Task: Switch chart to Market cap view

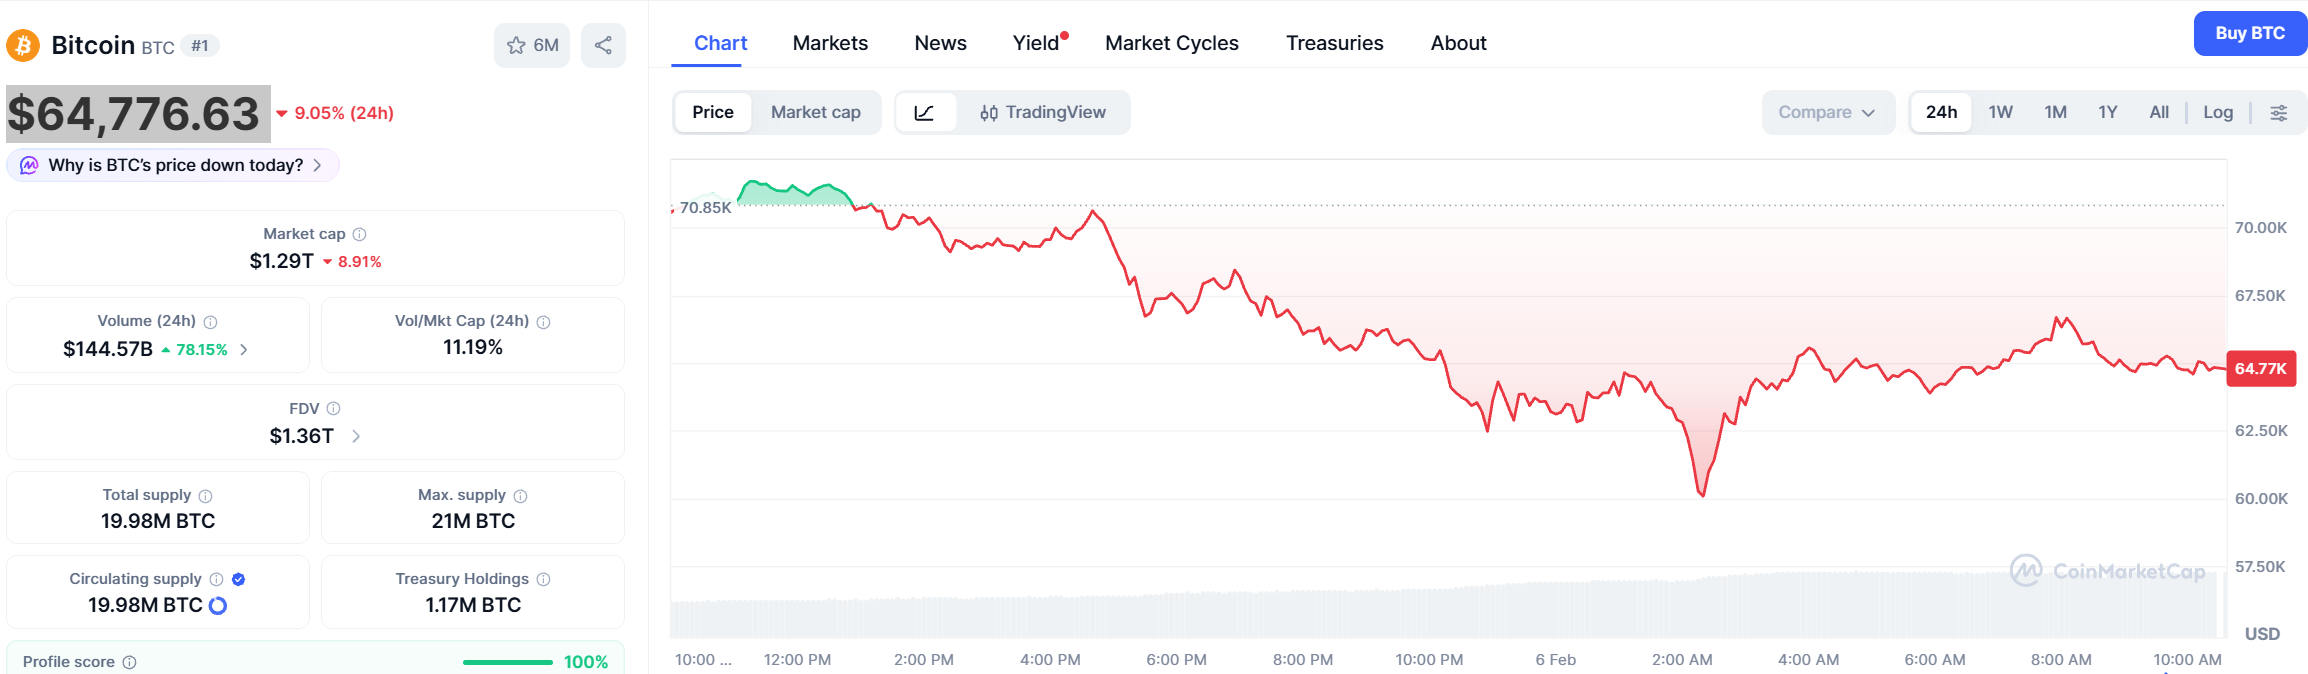Action: (x=815, y=113)
